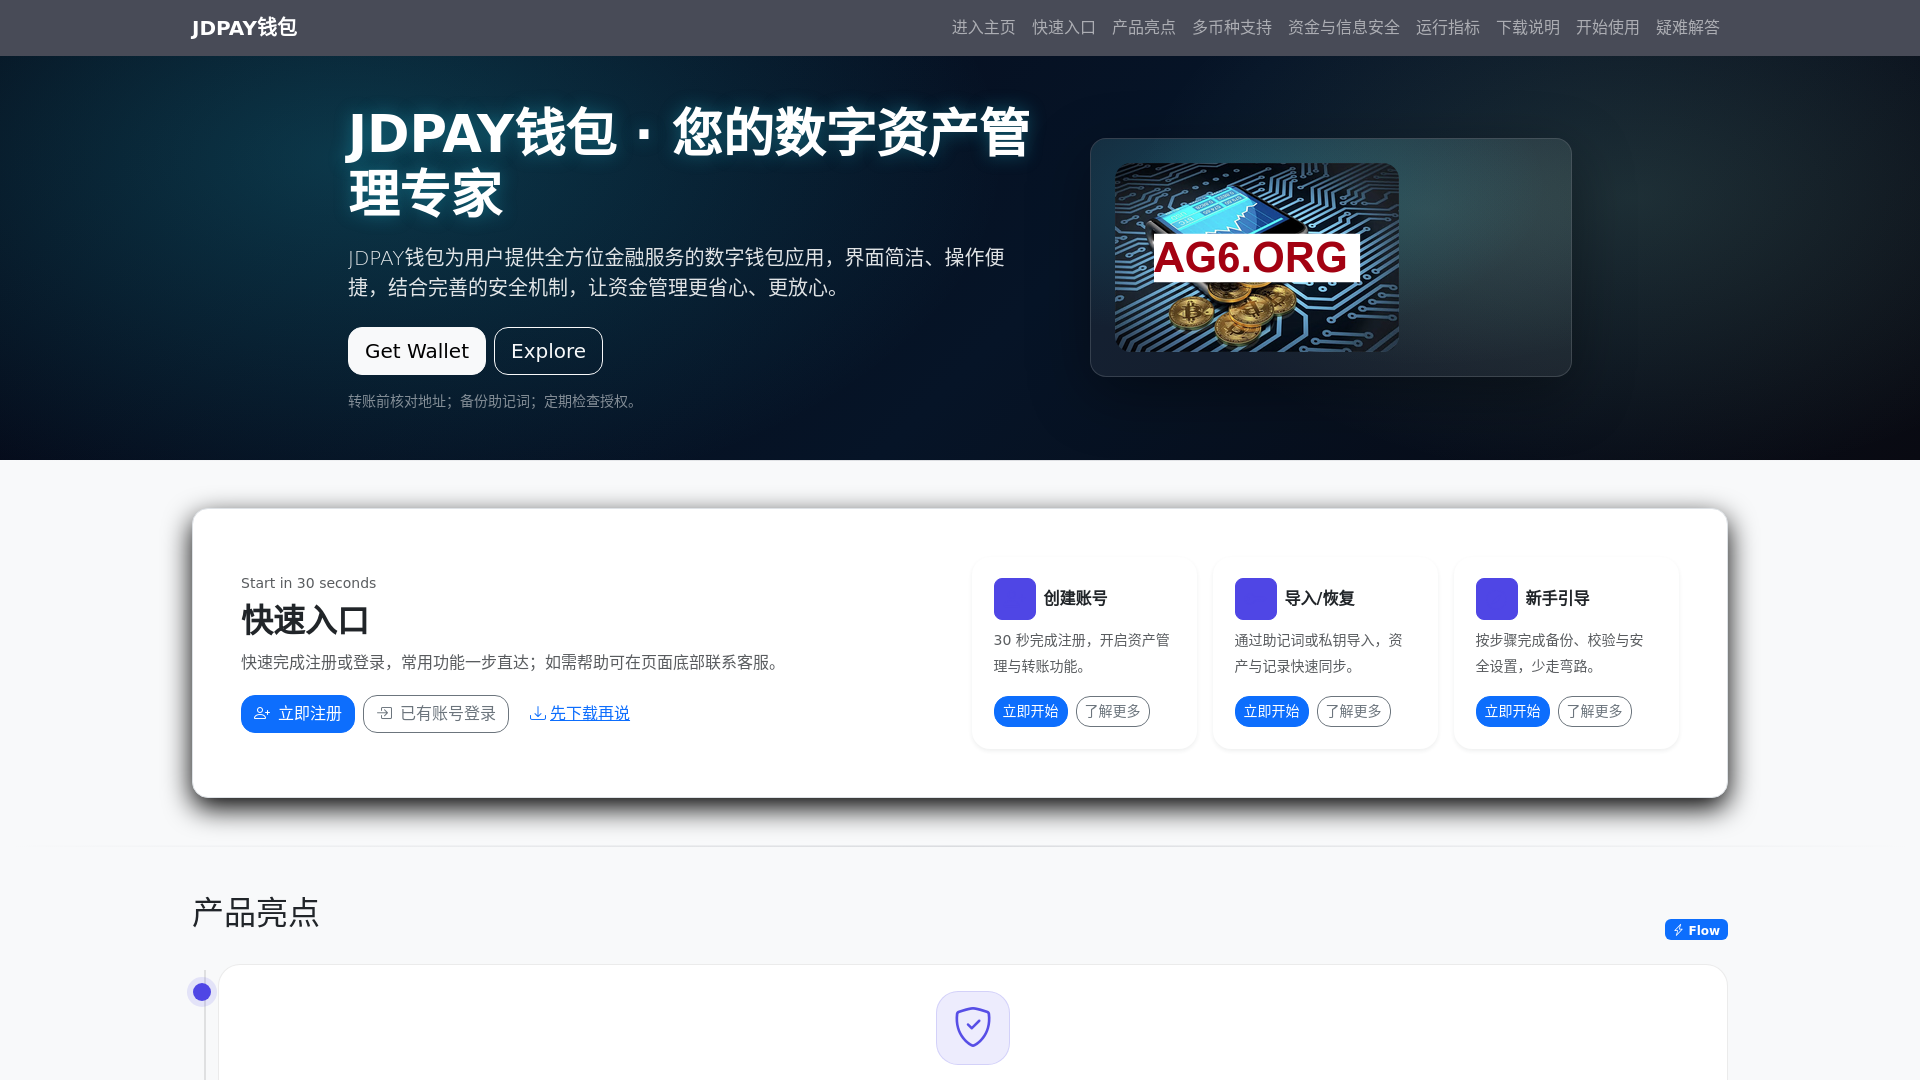The height and width of the screenshot is (1080, 1920).
Task: Click the add-user icon in 立即注册
Action: (262, 714)
